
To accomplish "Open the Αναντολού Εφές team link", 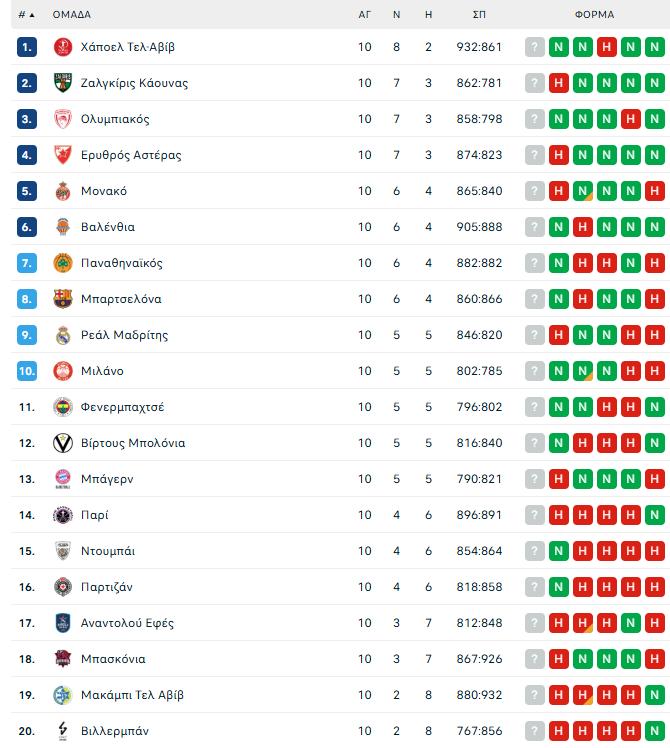I will tap(127, 623).
